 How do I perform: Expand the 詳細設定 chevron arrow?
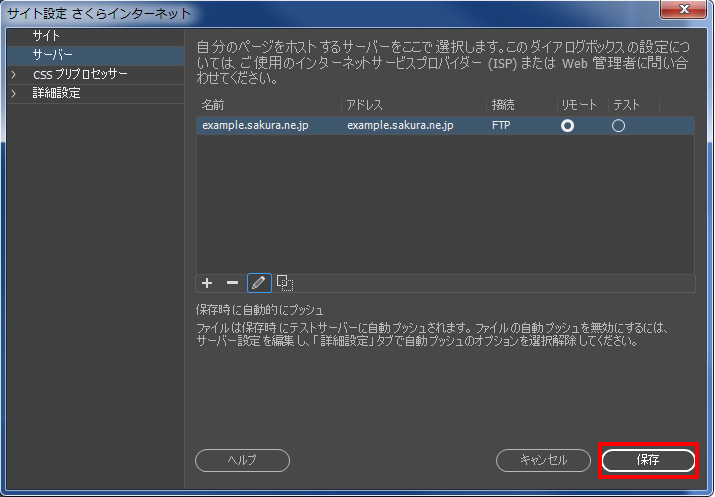(14, 93)
